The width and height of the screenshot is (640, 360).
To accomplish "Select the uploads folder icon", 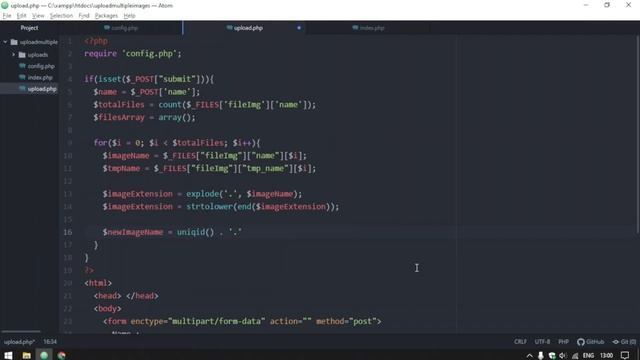I will click(x=22, y=55).
